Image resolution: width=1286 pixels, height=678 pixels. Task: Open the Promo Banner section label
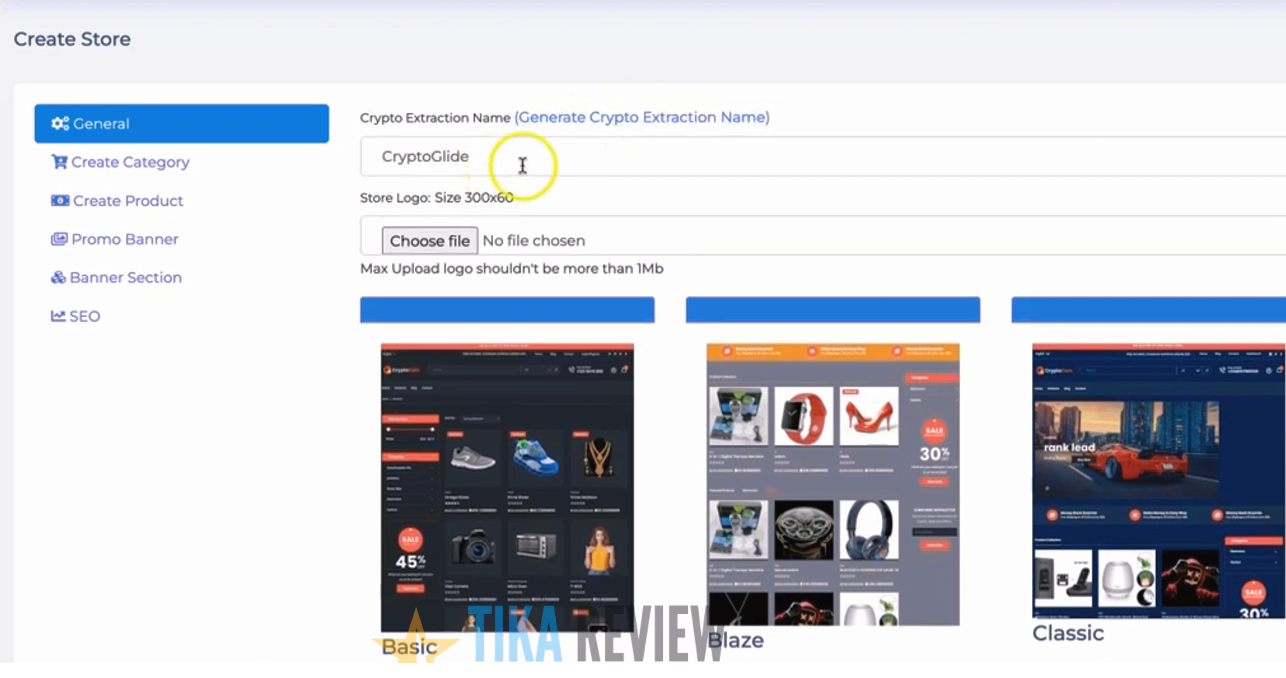point(125,239)
